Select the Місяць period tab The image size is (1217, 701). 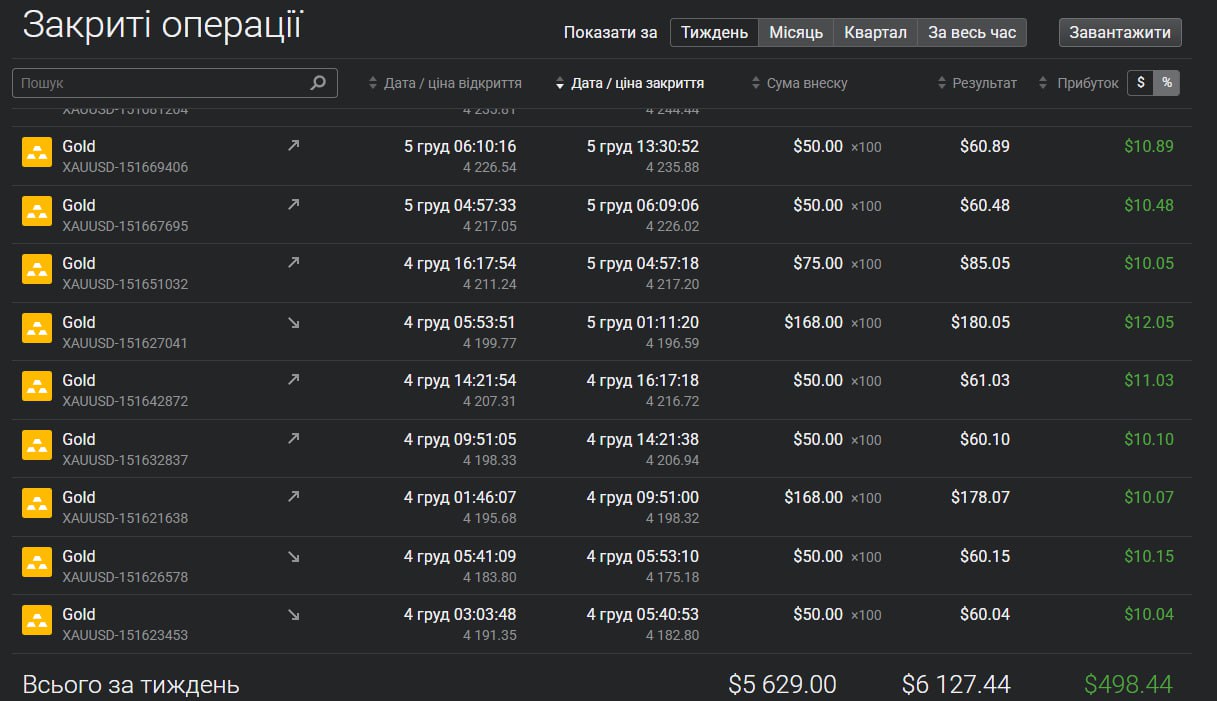point(796,32)
